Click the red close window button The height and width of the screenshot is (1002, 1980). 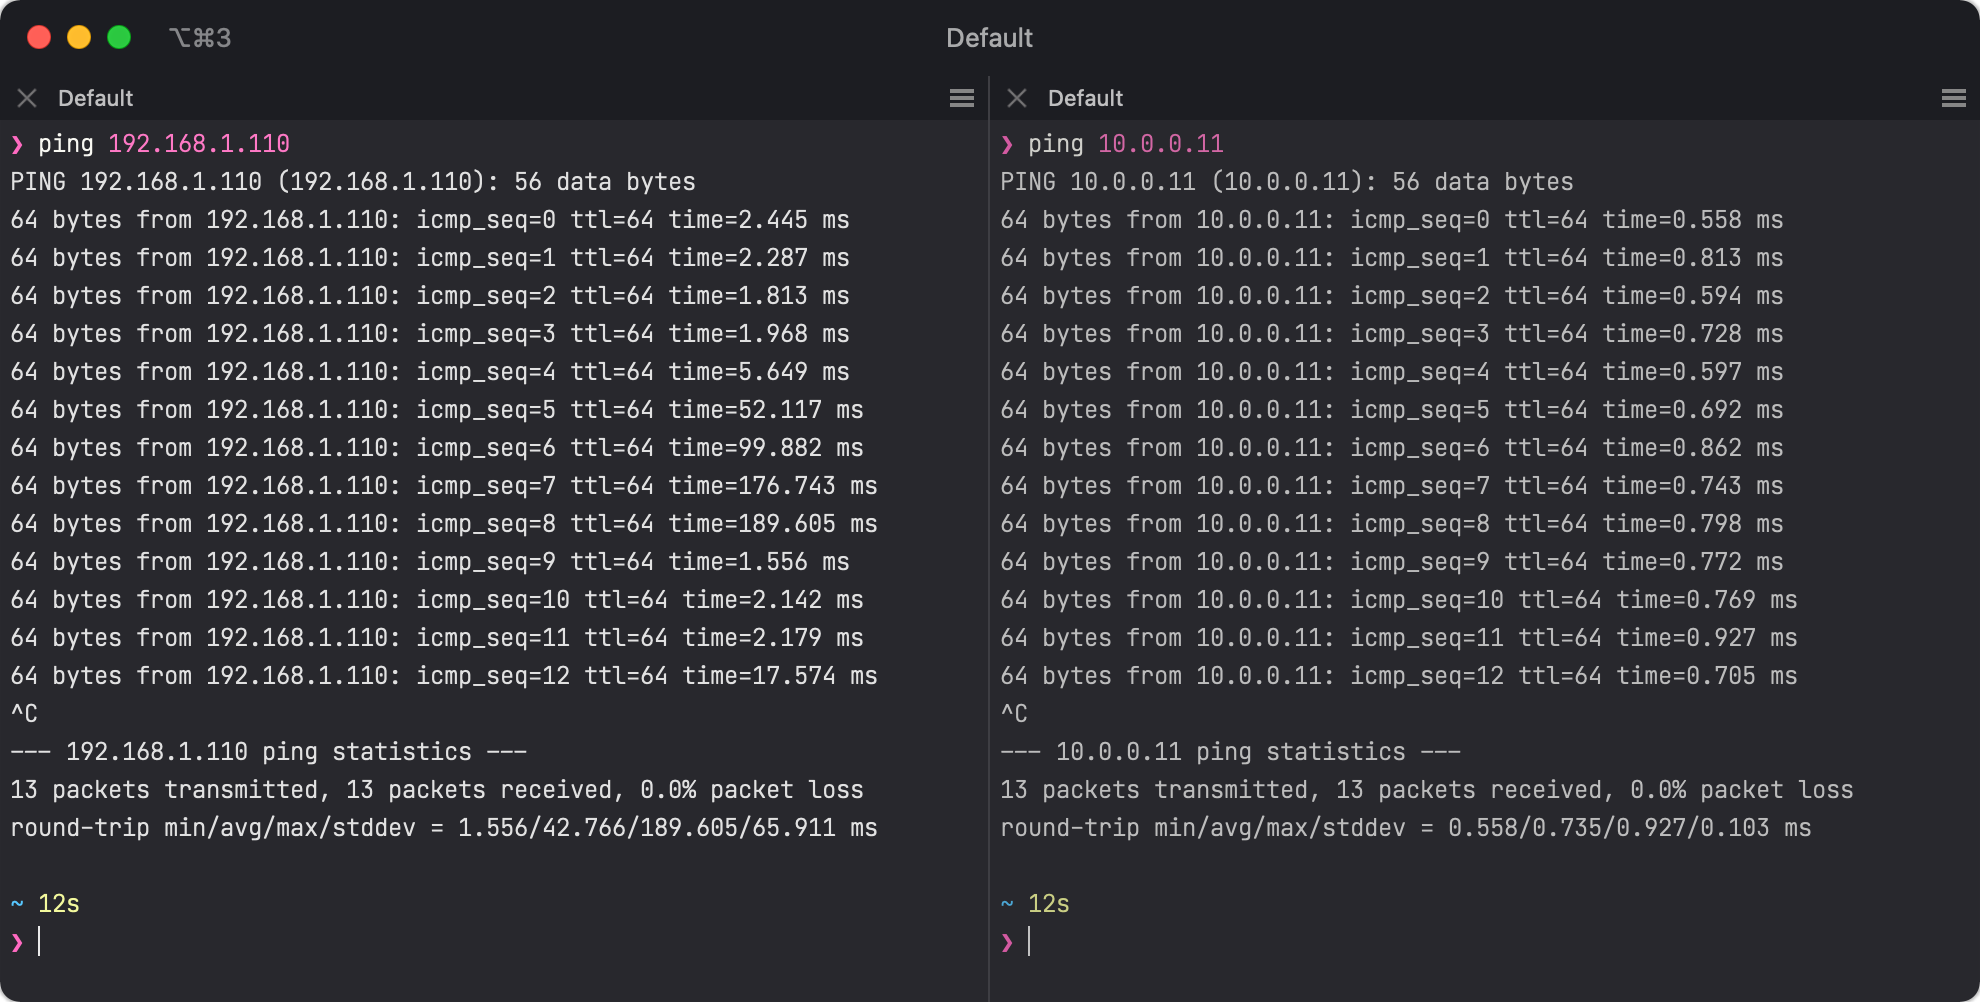39,38
